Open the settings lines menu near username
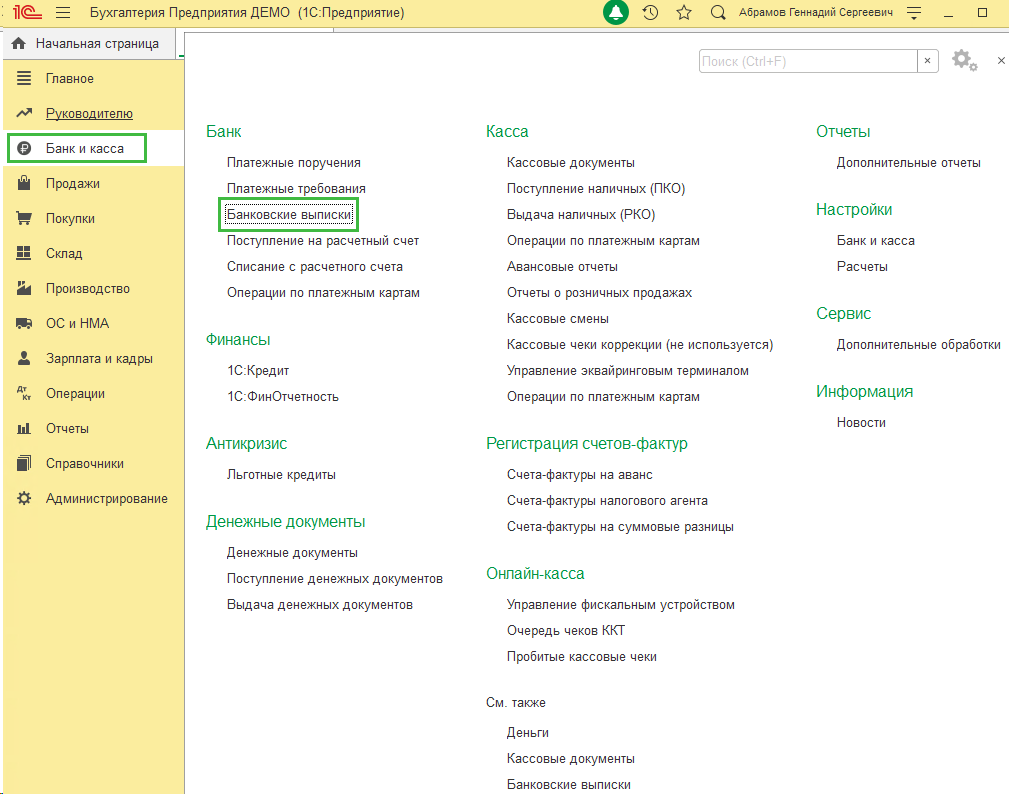Image resolution: width=1009 pixels, height=794 pixels. point(914,13)
